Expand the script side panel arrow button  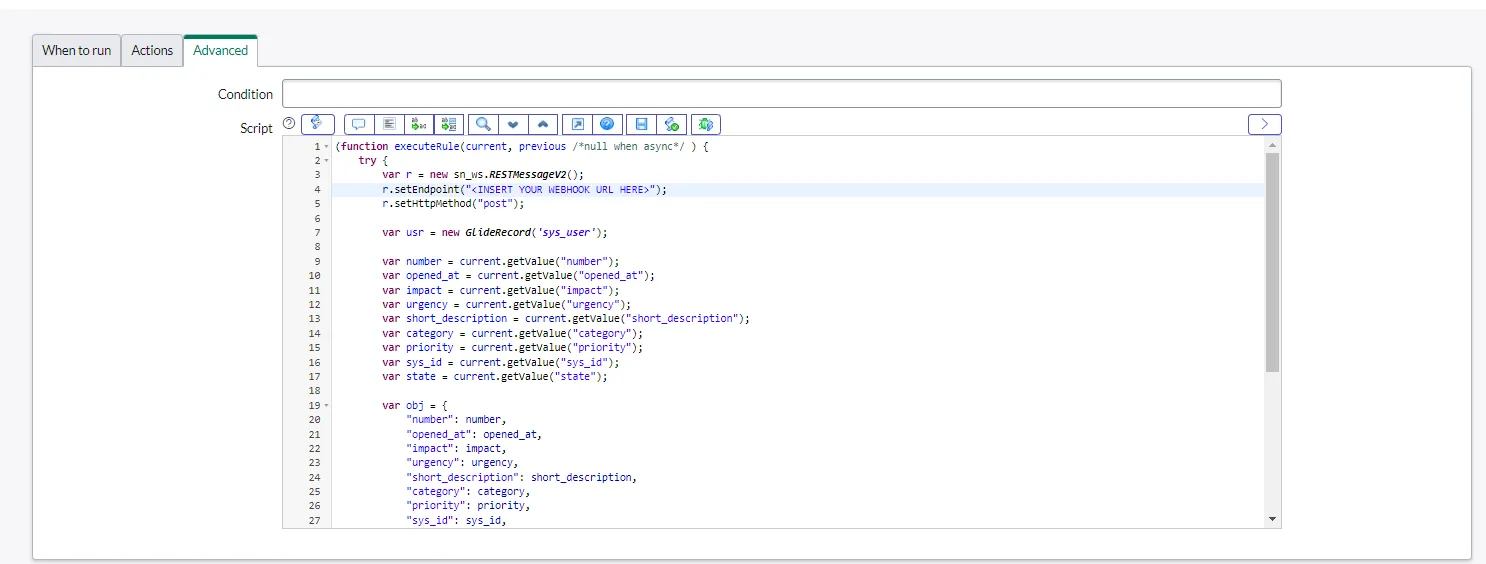(x=1265, y=125)
